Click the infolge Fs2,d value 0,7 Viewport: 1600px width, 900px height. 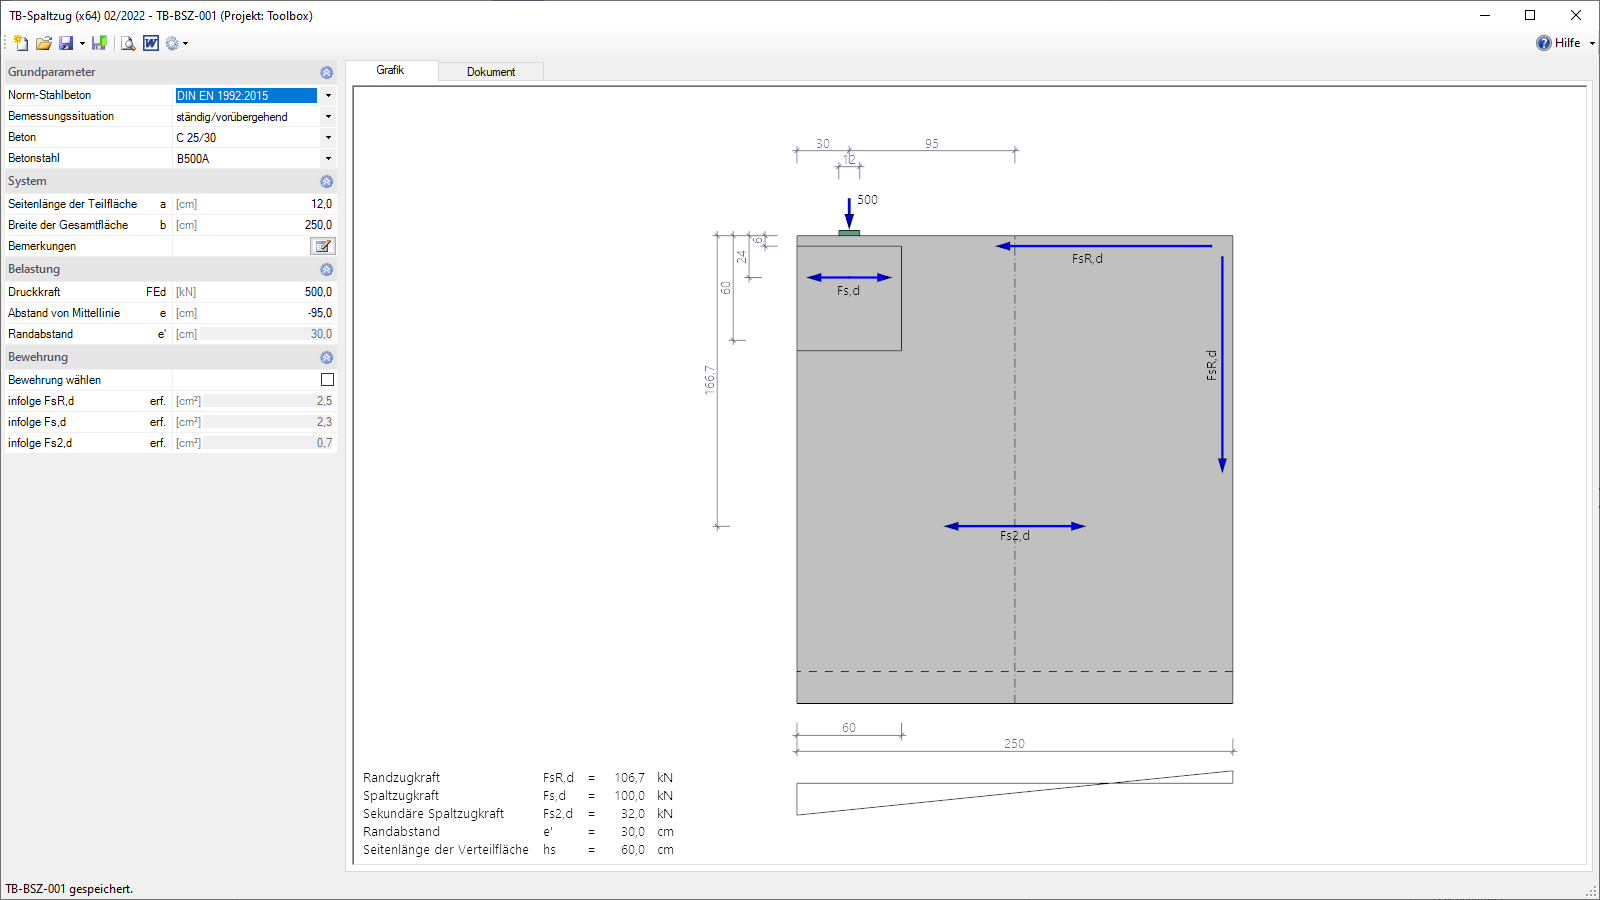pos(267,443)
